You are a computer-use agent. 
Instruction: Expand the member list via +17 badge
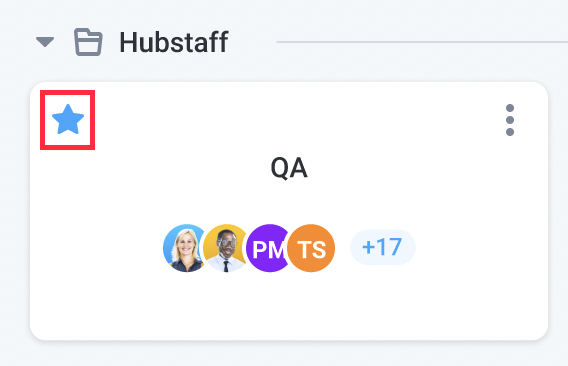(383, 247)
